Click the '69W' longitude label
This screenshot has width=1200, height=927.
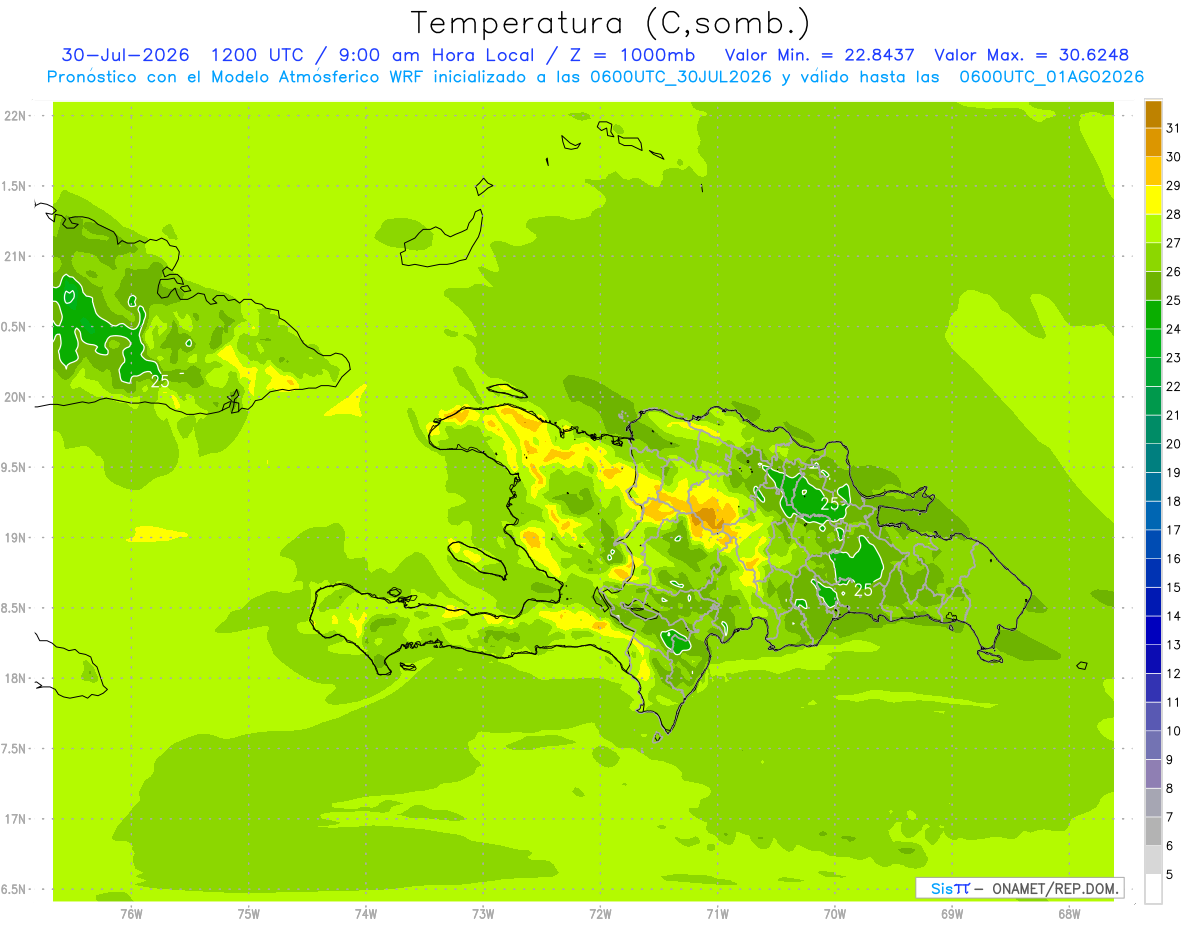point(952,914)
